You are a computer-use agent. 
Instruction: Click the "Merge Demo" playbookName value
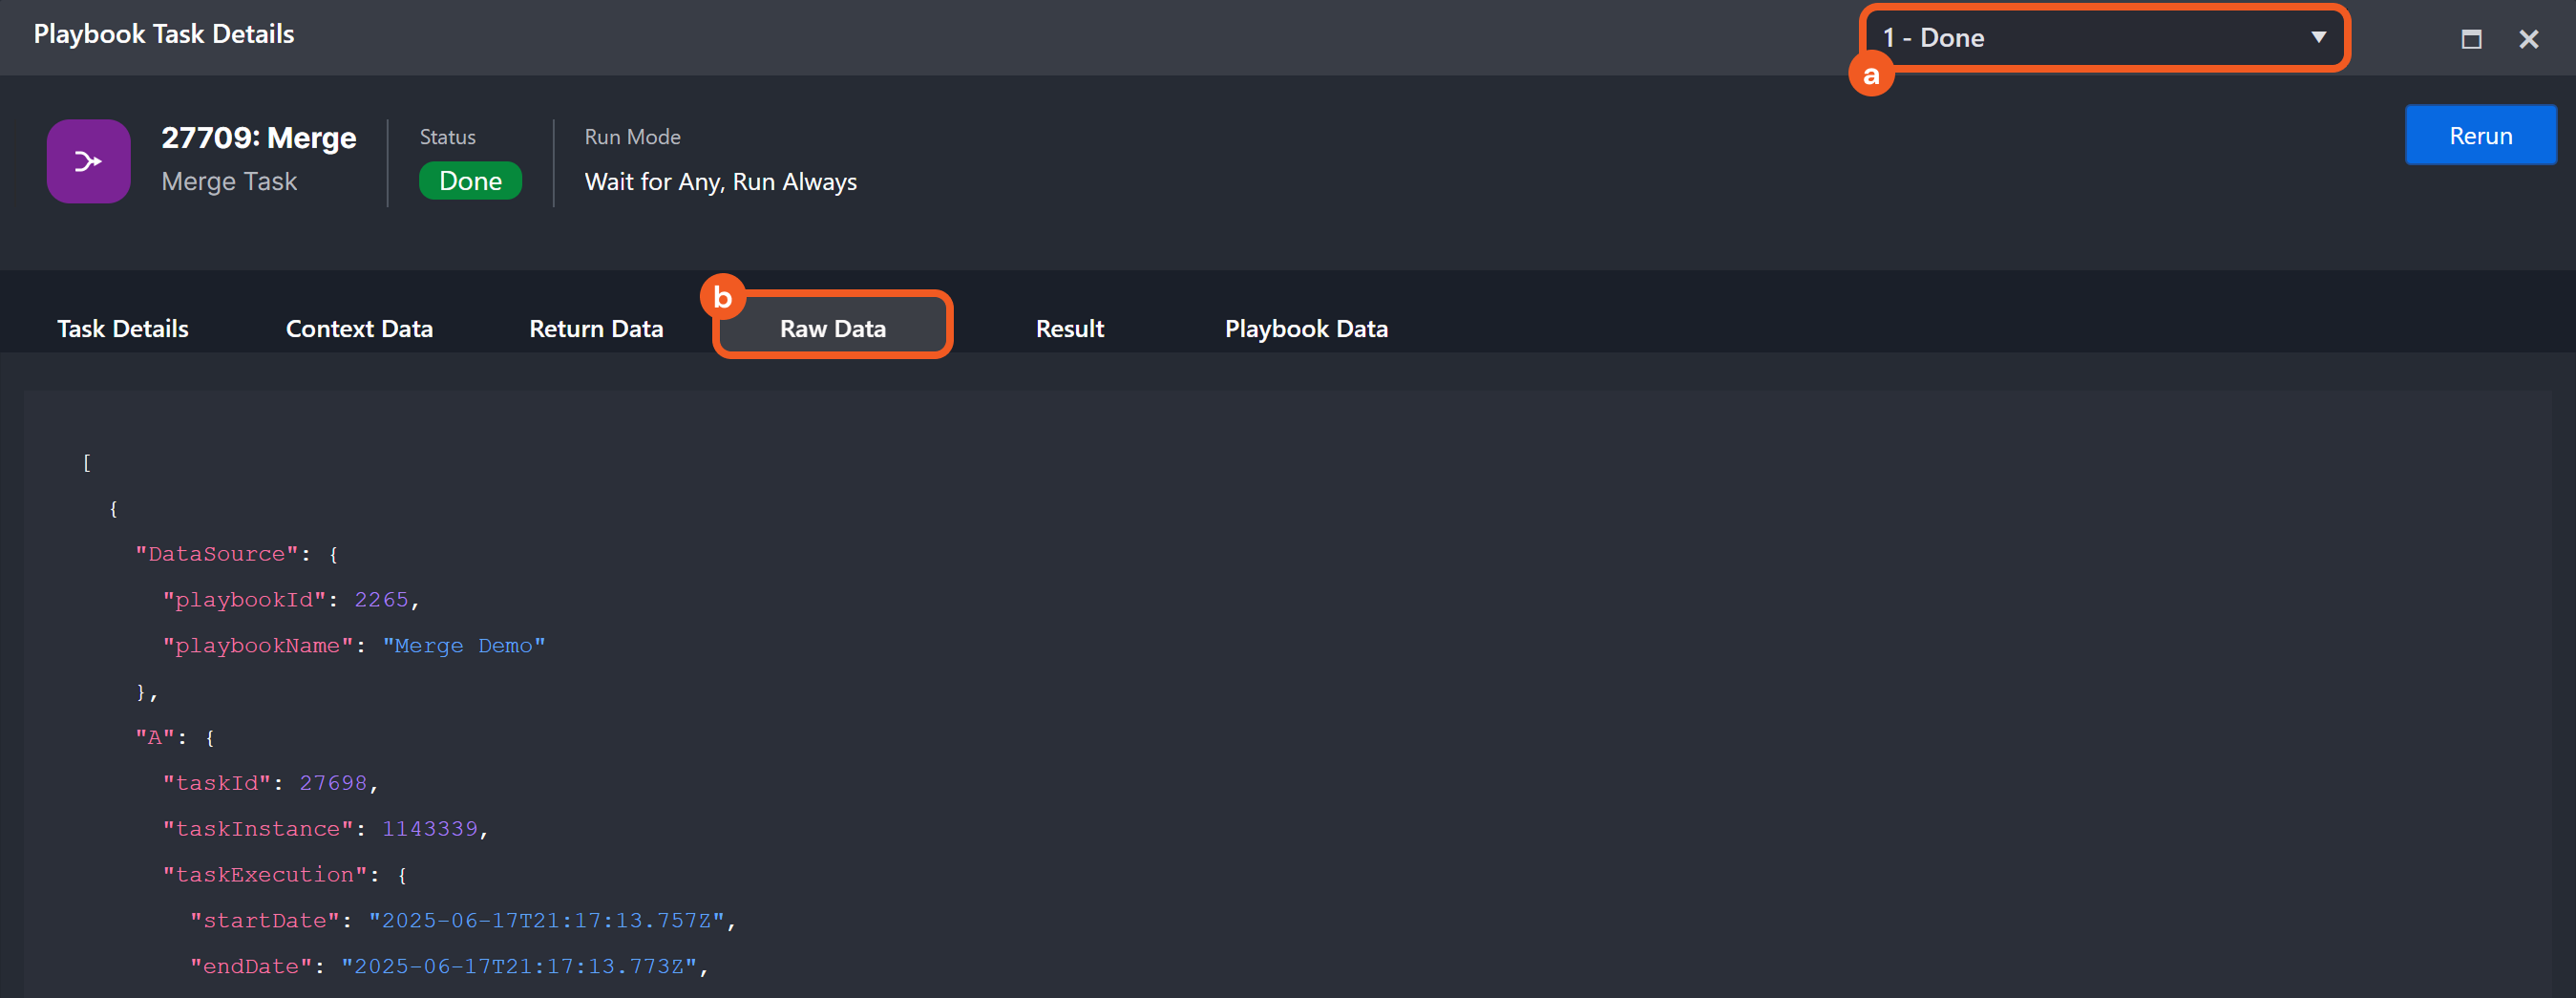point(464,646)
